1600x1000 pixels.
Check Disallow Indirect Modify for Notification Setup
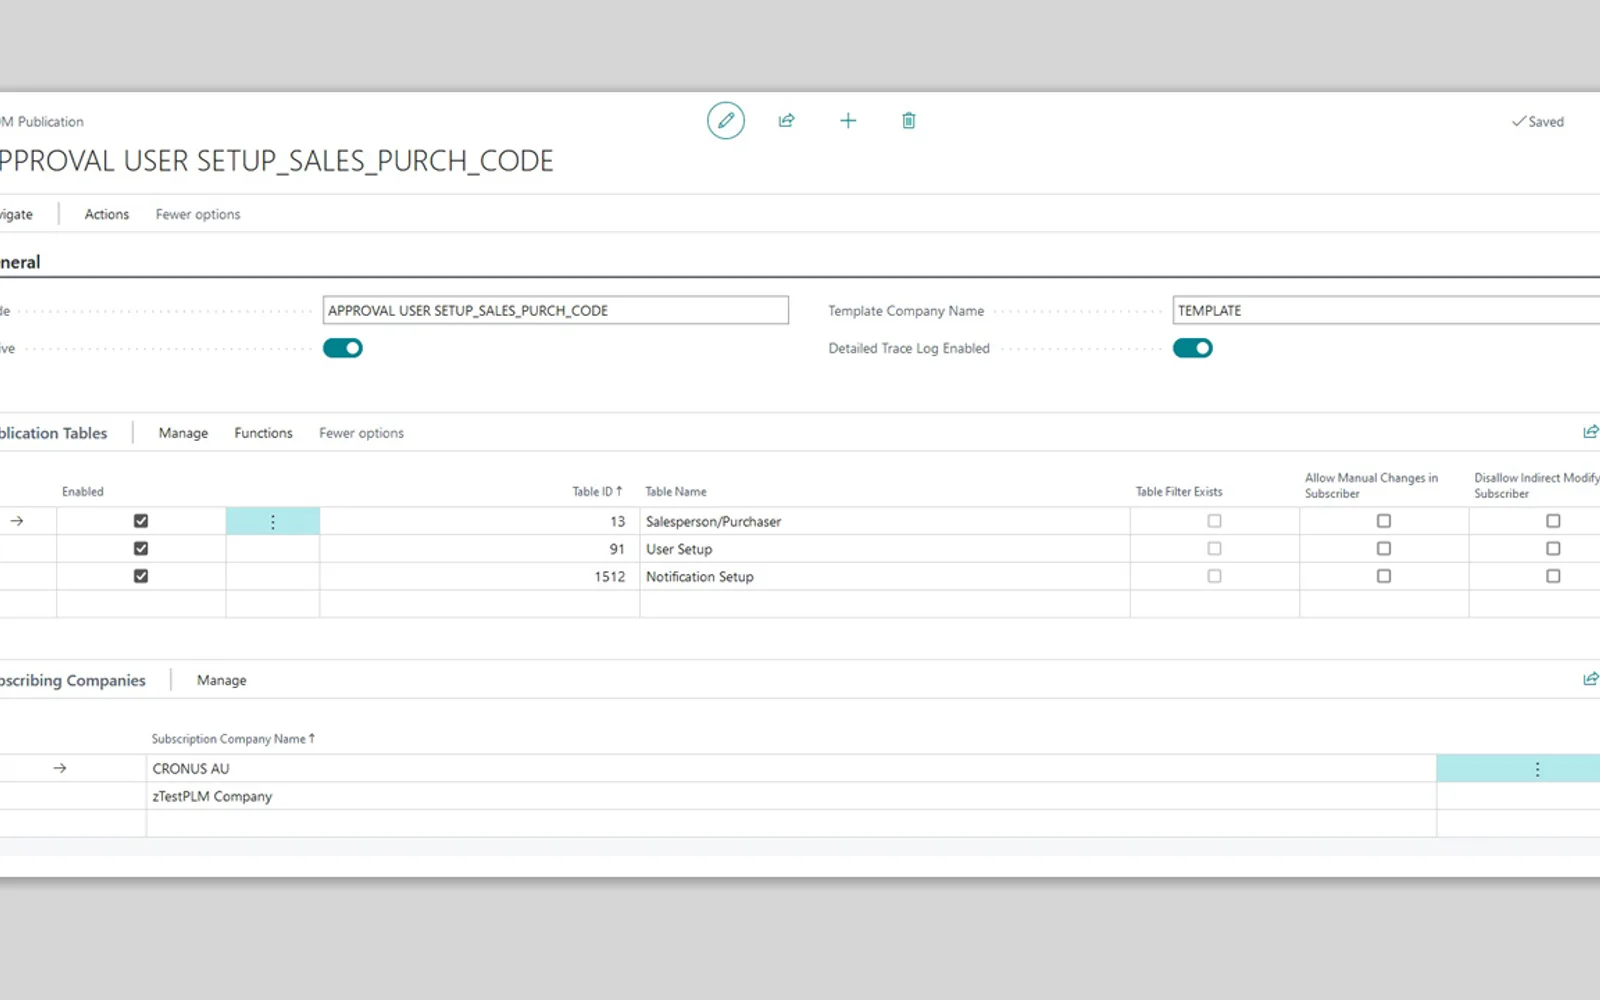(1553, 576)
